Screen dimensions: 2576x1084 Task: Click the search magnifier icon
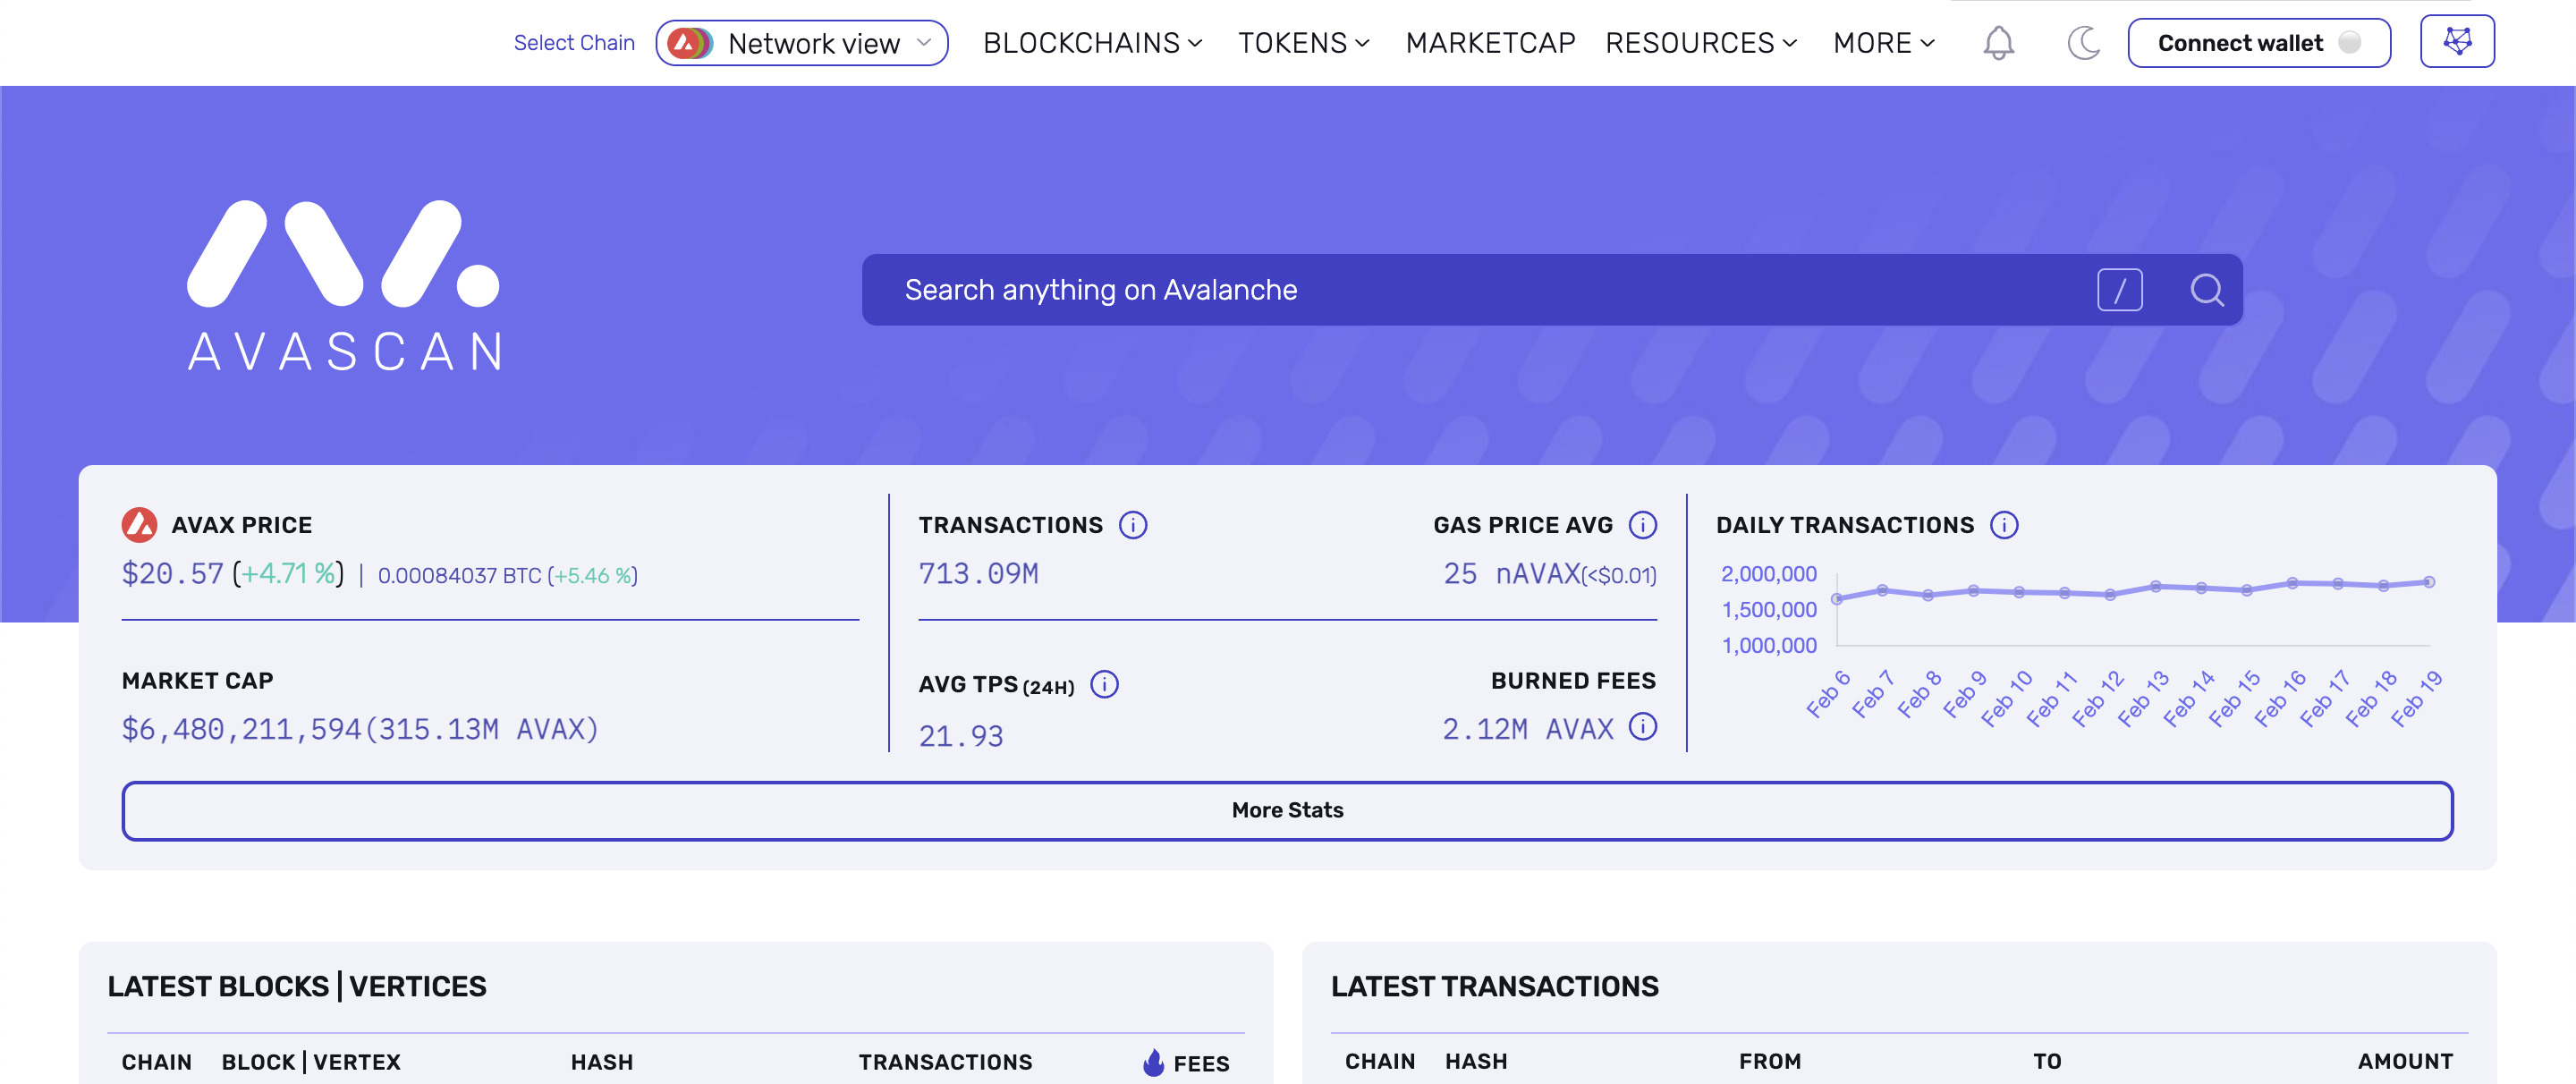[2206, 290]
